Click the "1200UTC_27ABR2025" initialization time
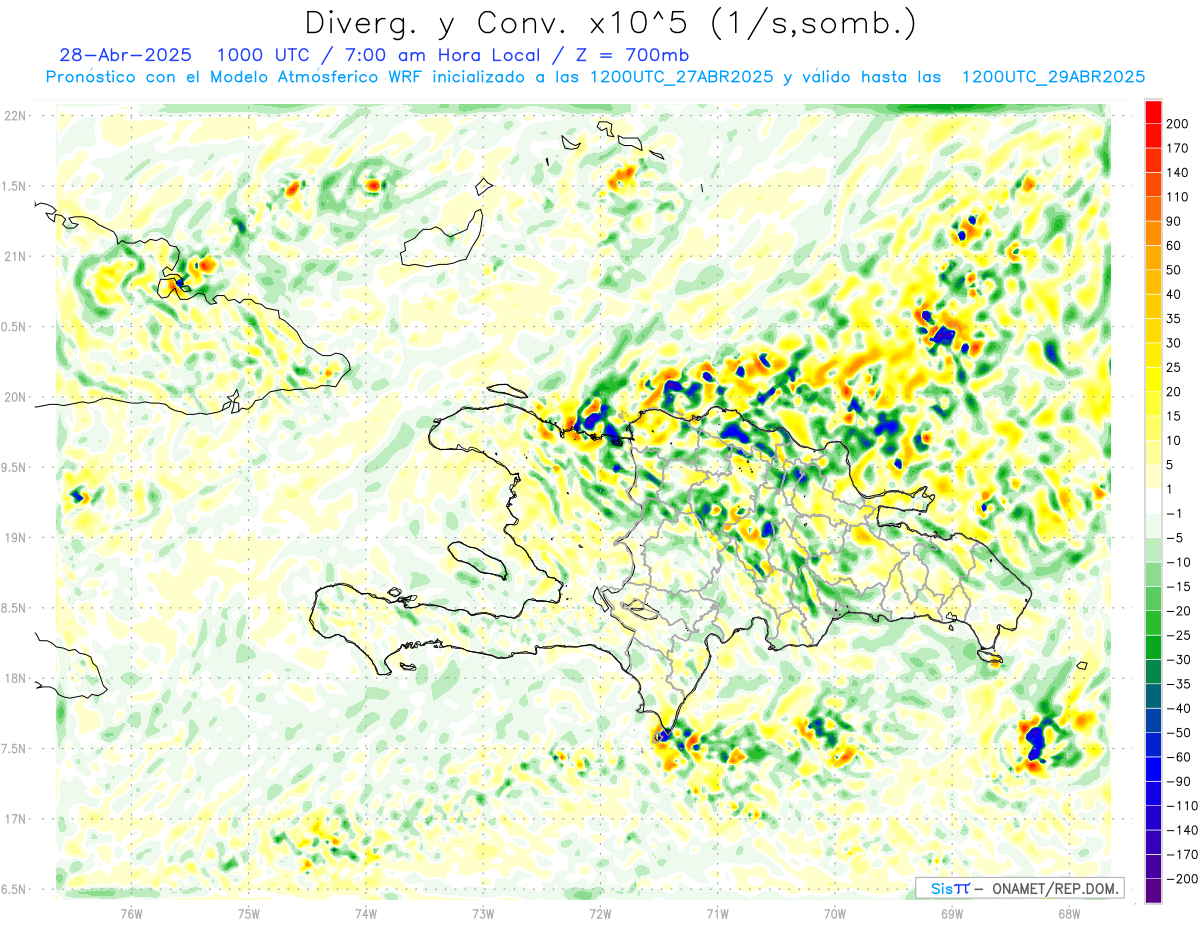This screenshot has height=927, width=1200. click(x=683, y=77)
